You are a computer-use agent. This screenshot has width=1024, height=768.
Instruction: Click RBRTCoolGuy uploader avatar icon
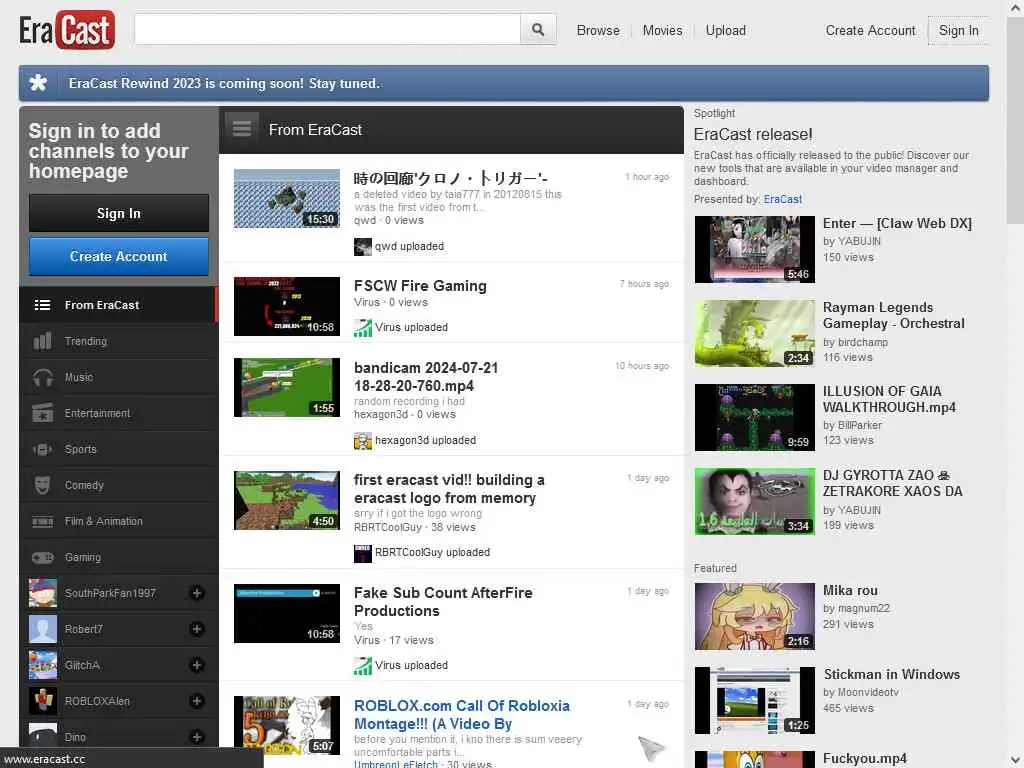(x=362, y=553)
